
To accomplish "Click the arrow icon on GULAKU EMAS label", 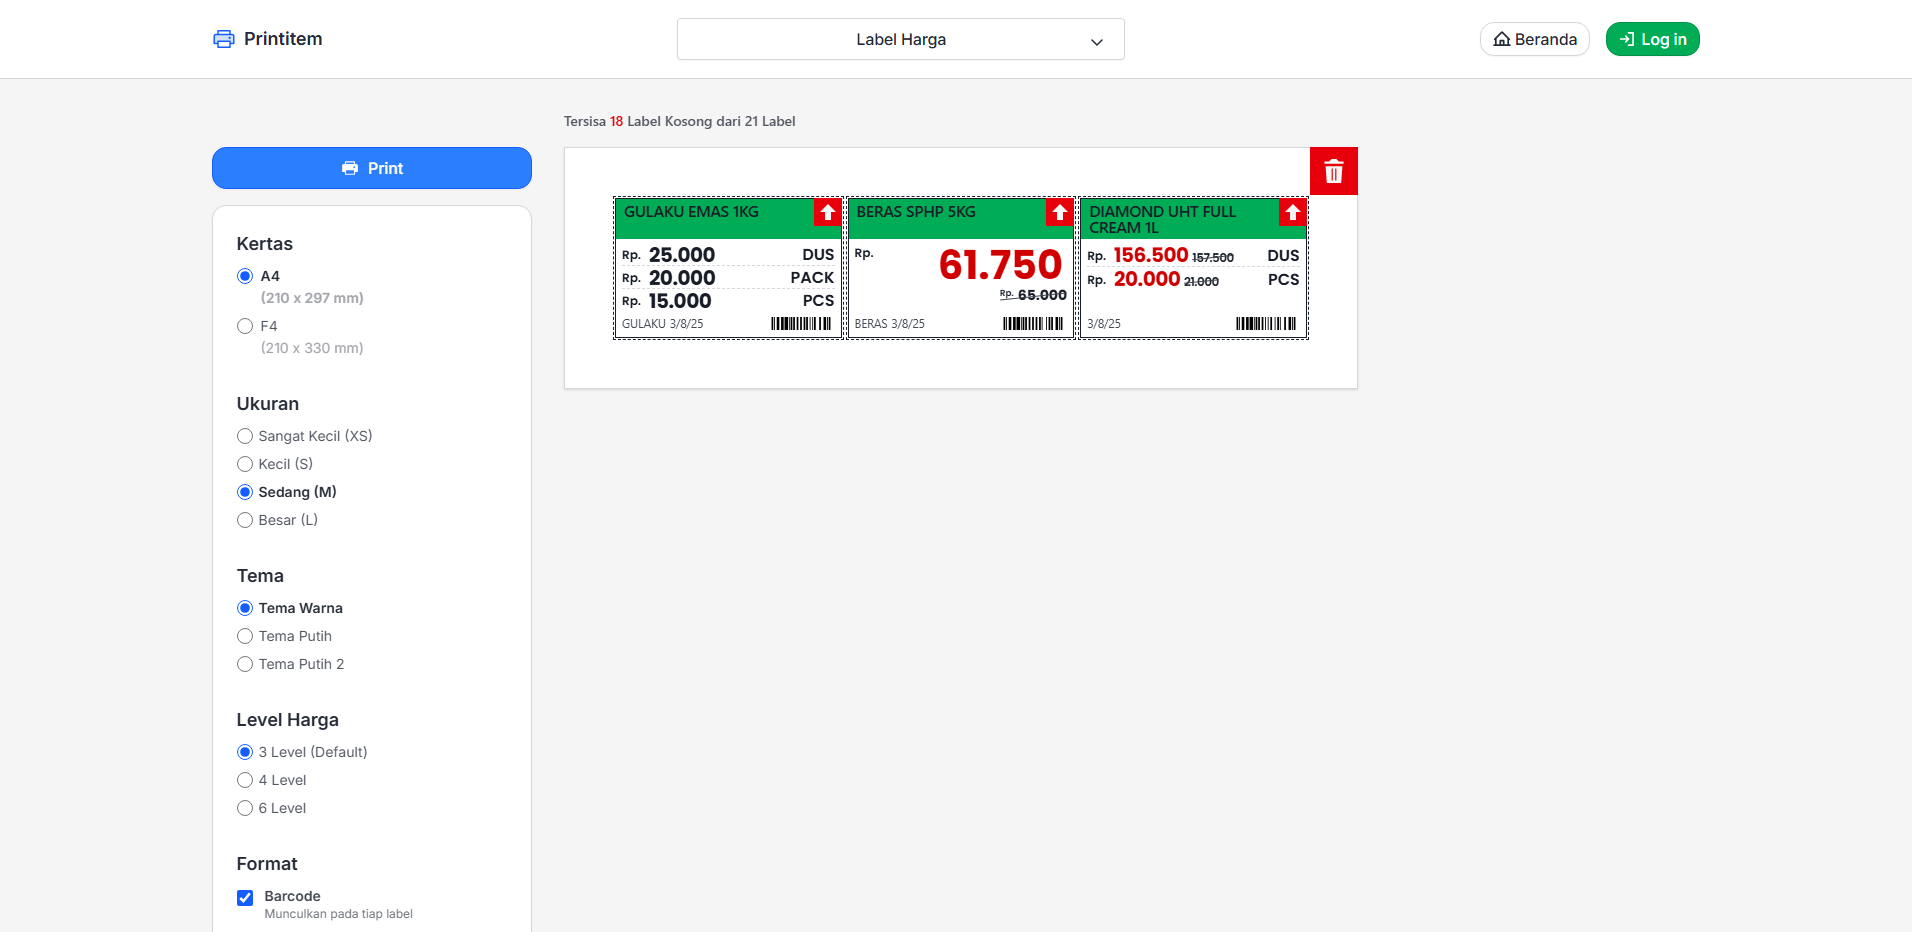I will click(827, 212).
